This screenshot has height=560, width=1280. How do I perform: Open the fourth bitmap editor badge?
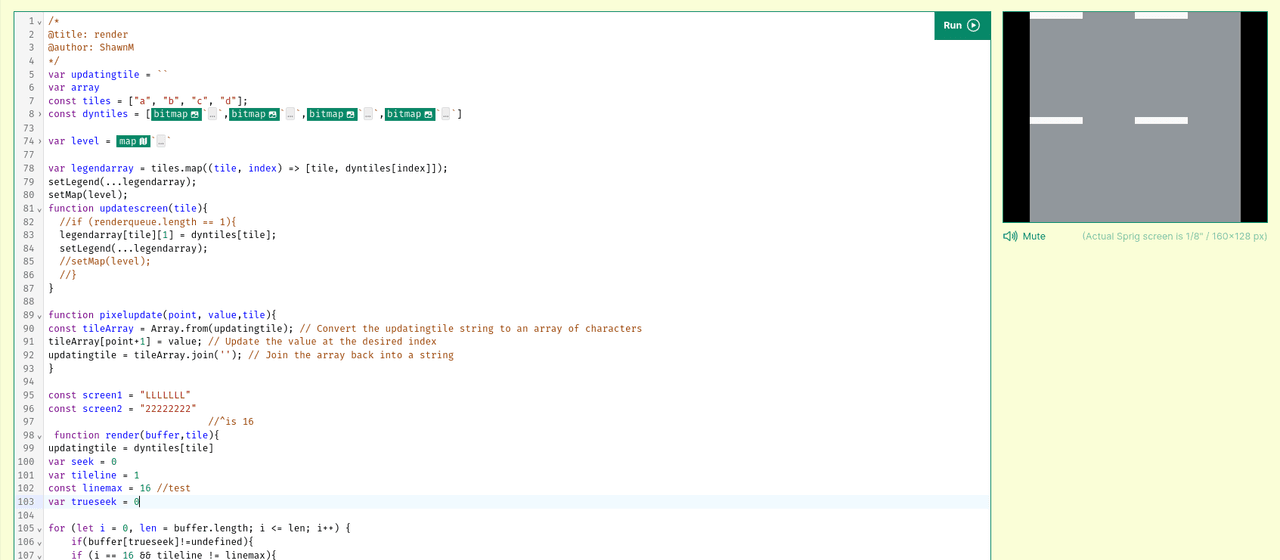click(x=411, y=114)
